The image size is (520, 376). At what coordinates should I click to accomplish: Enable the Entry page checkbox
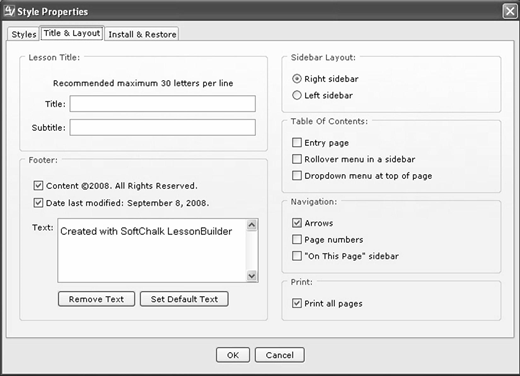[x=297, y=143]
